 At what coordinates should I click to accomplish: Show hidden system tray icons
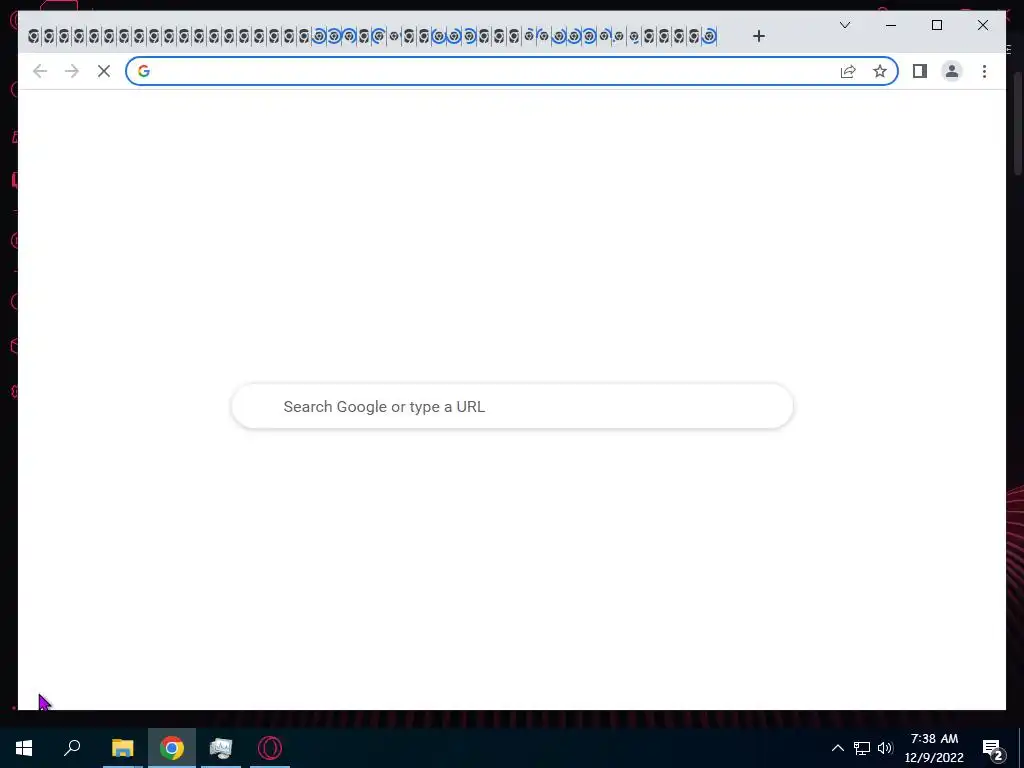(x=837, y=748)
